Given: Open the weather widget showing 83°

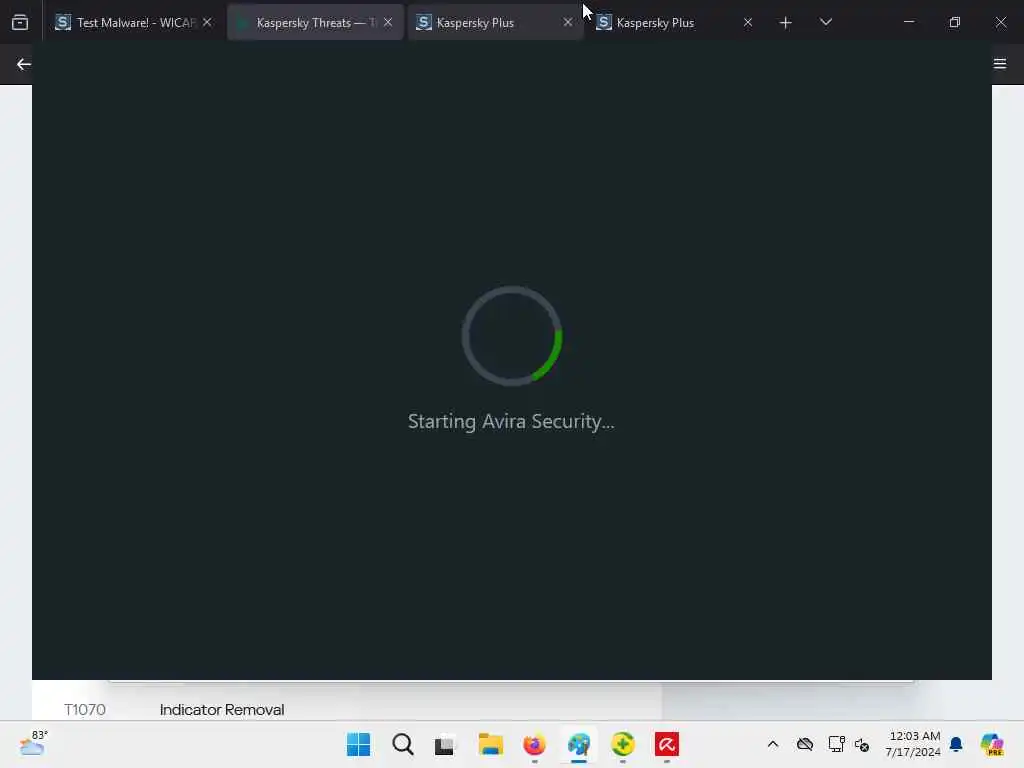Looking at the screenshot, I should pyautogui.click(x=33, y=744).
